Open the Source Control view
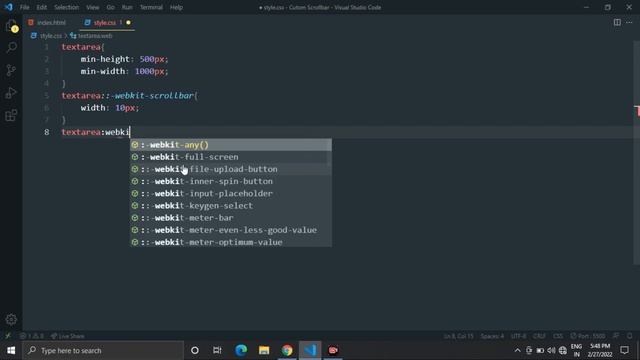This screenshot has height=360, width=640. tap(11, 70)
